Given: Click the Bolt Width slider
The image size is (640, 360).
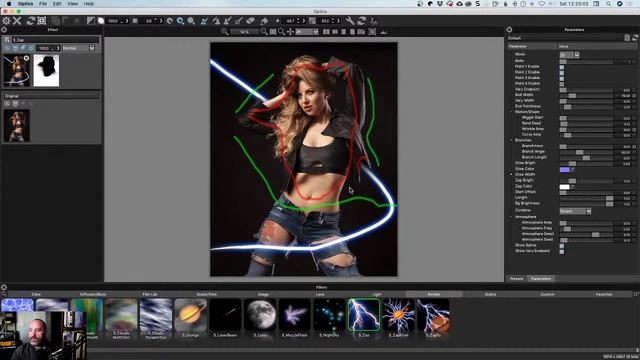Looking at the screenshot, I should (x=586, y=95).
